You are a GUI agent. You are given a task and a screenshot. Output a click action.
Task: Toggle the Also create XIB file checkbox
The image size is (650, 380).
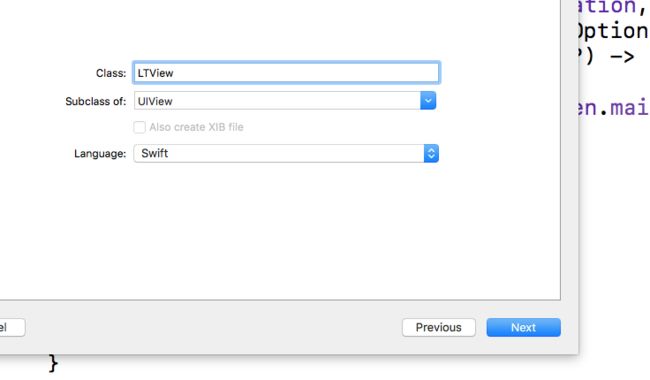coord(139,127)
